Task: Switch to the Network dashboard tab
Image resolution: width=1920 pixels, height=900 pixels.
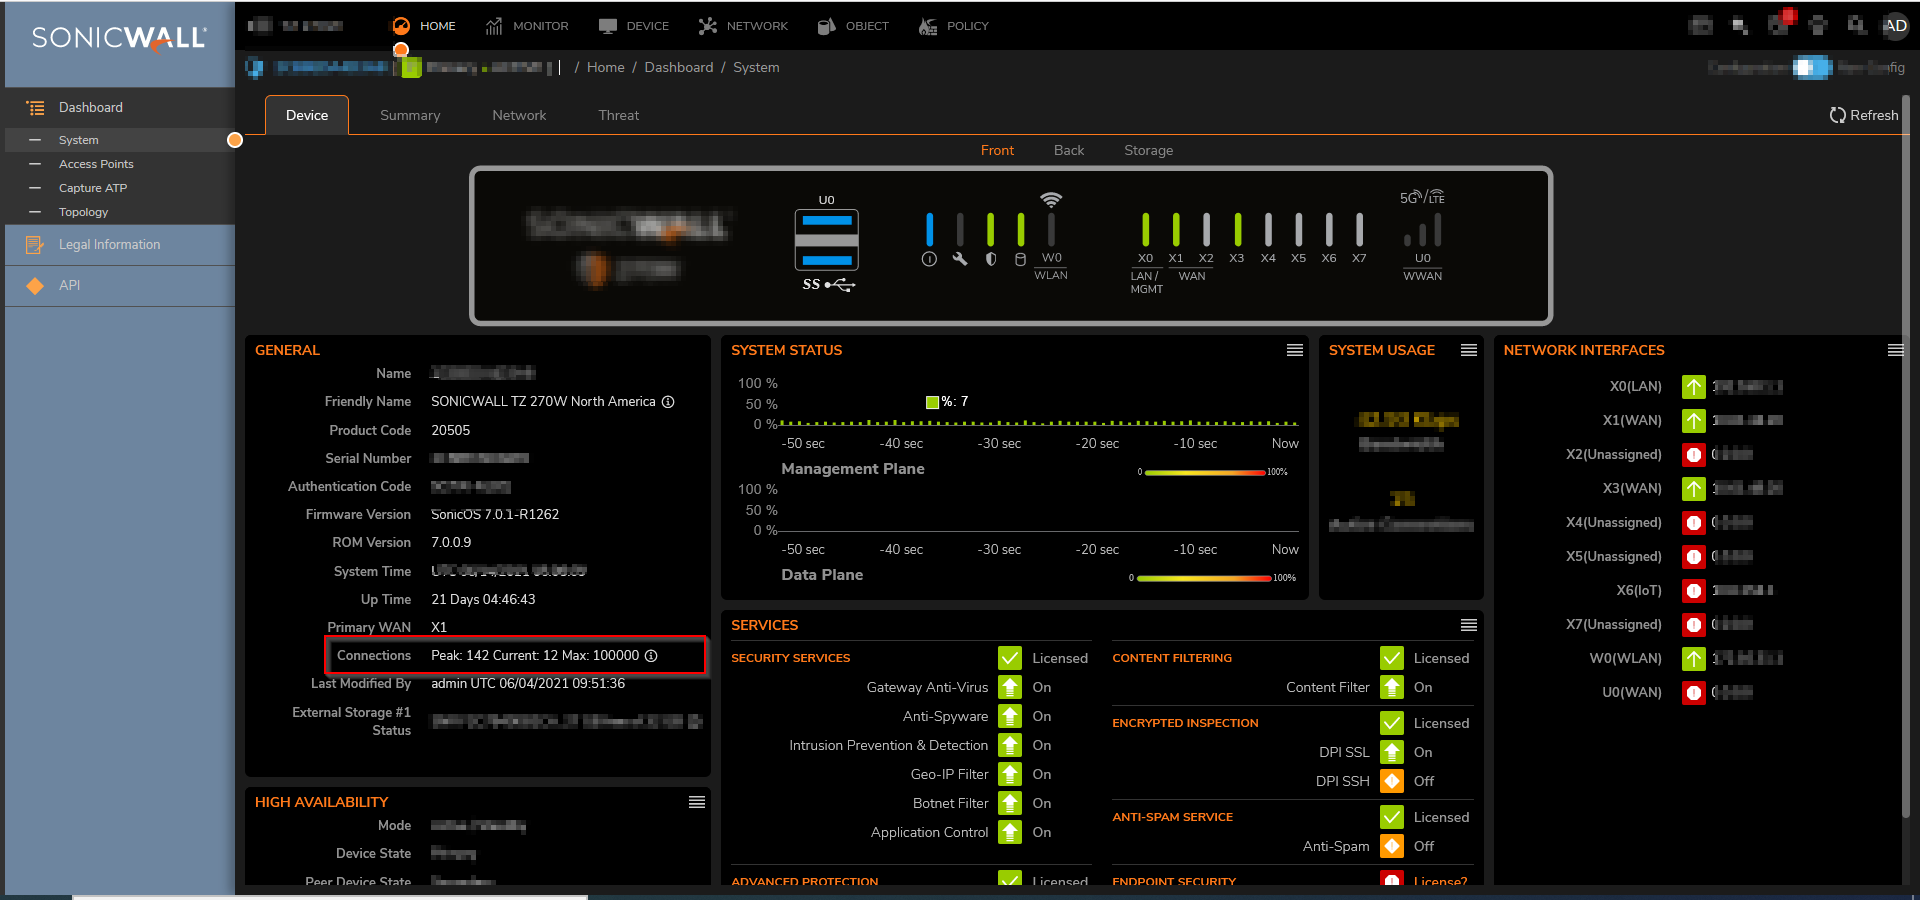Action: tap(519, 115)
